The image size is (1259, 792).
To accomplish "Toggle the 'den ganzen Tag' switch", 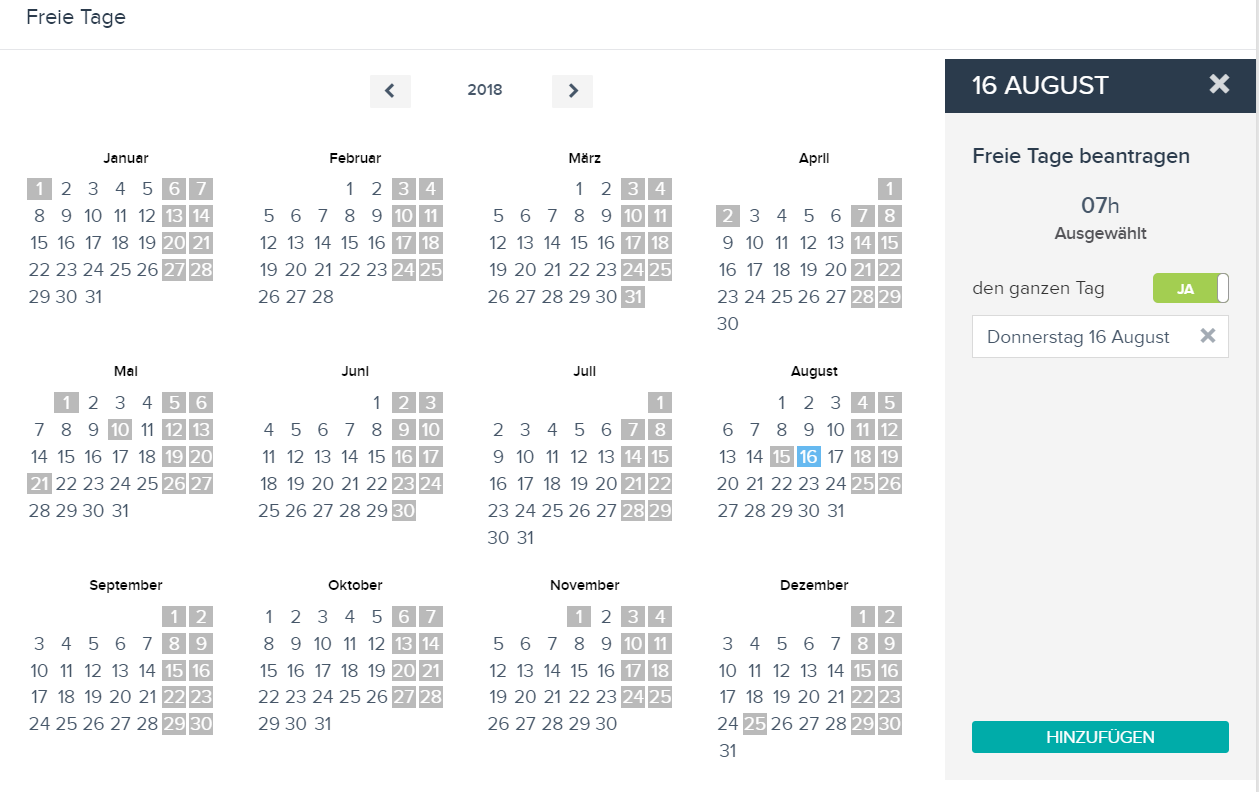I will click(1190, 288).
